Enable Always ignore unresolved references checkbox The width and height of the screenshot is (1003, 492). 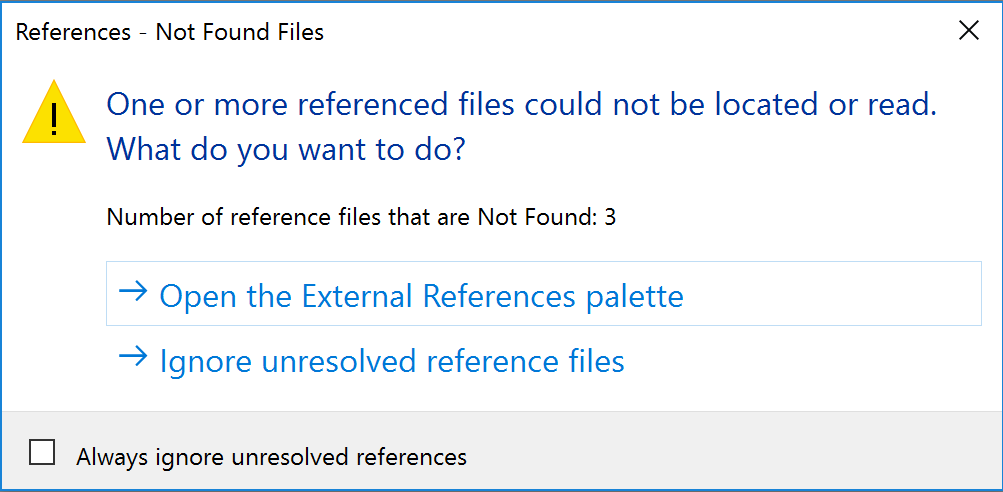42,453
